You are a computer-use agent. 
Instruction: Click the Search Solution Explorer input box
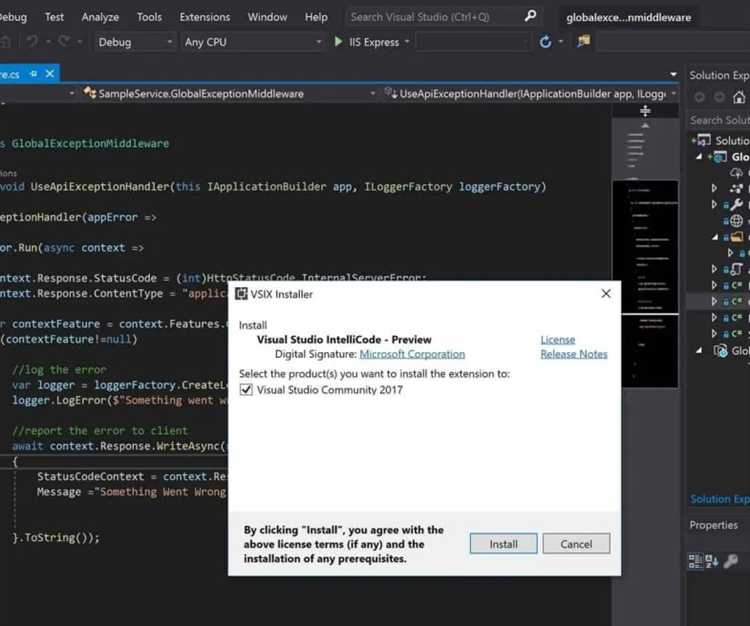(719, 120)
